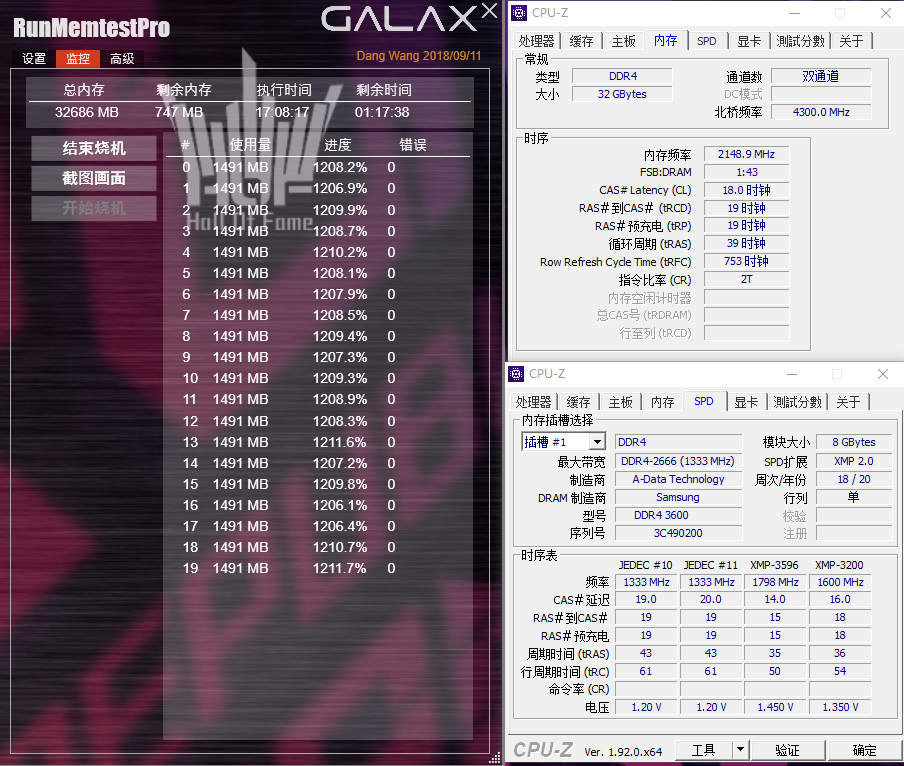This screenshot has width=904, height=766.
Task: Click the A-Data Technology manufacturer field
Action: 678,479
